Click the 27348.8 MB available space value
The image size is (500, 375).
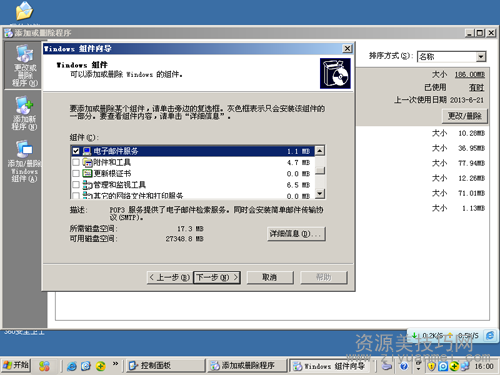[x=184, y=239]
